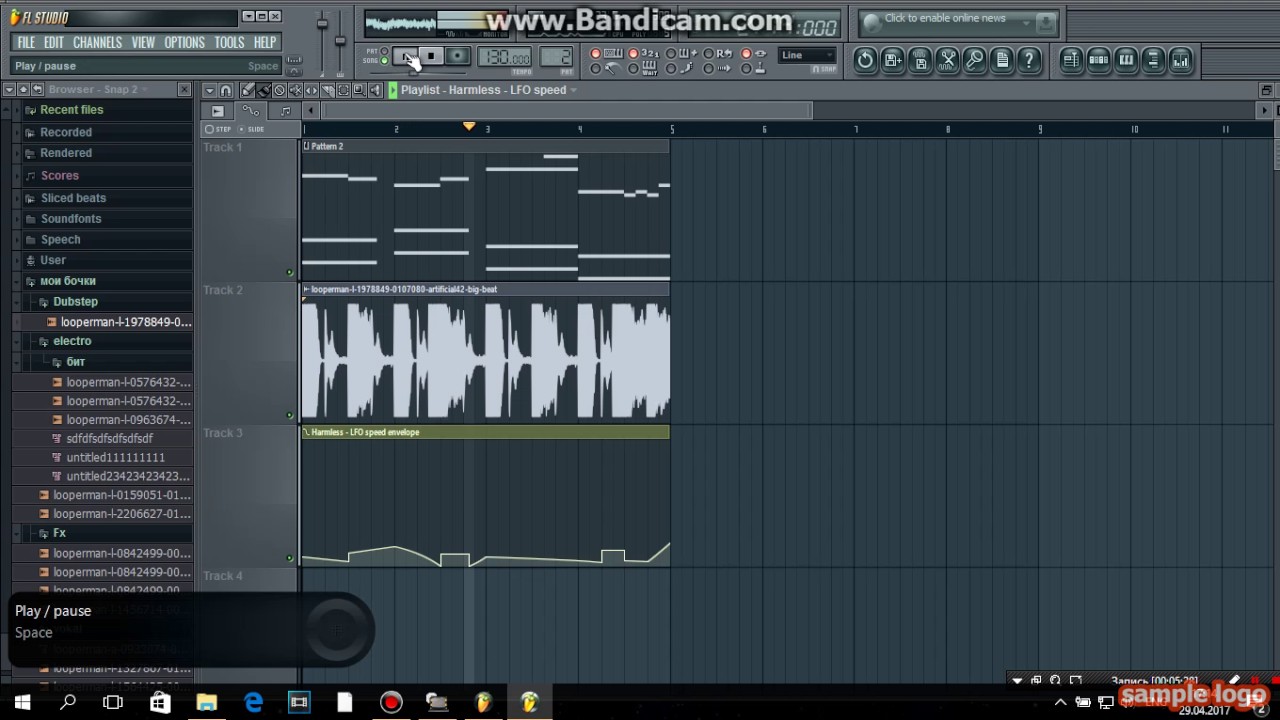Select the delete tool in playlist
Viewport: 1280px width, 720px height.
[x=279, y=90]
